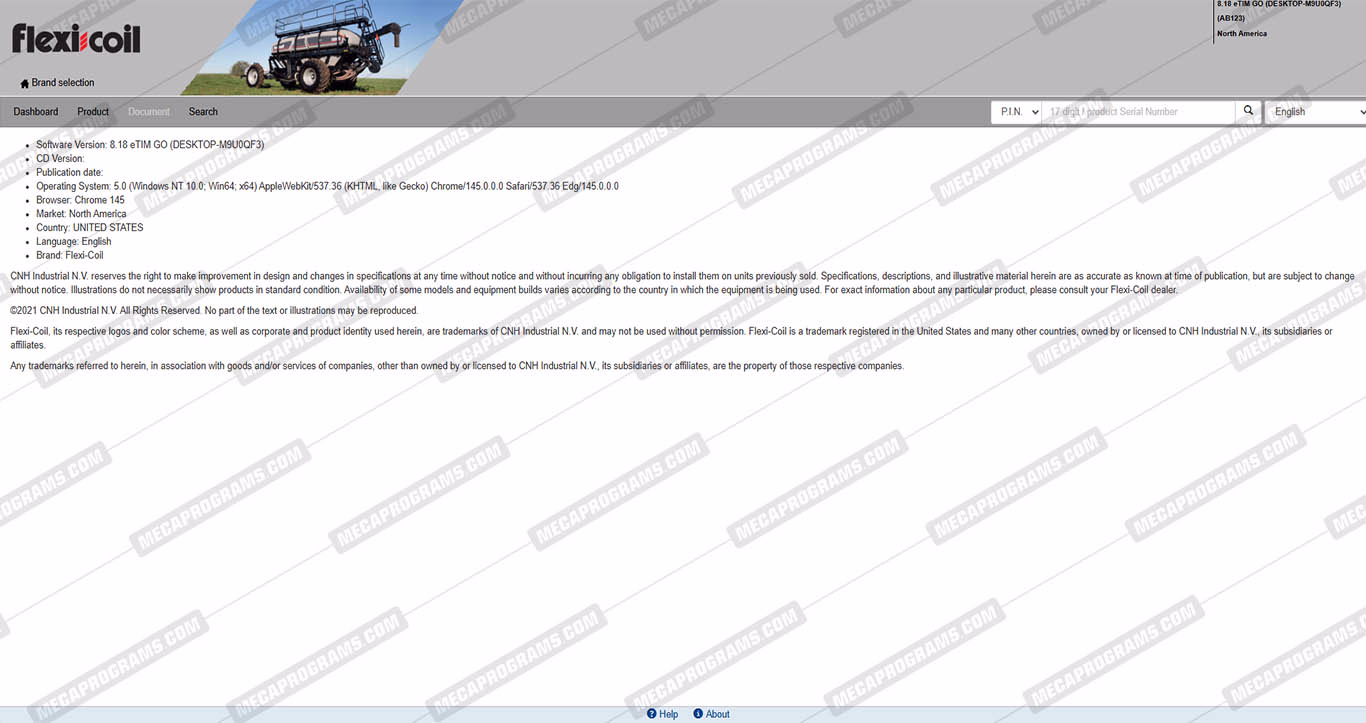
Task: Click the North America header label
Action: 1241,34
